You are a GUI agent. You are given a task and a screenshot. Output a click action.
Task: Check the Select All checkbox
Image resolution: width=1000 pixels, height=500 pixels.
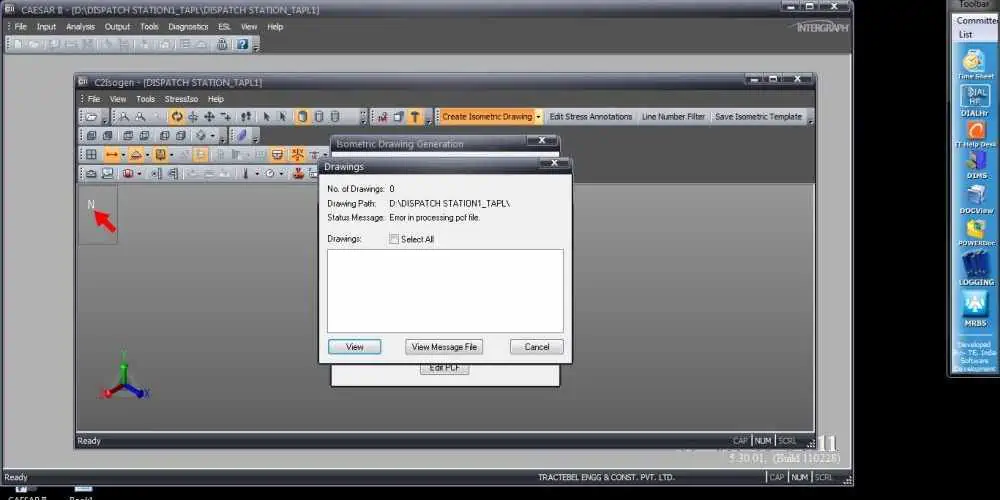click(393, 239)
